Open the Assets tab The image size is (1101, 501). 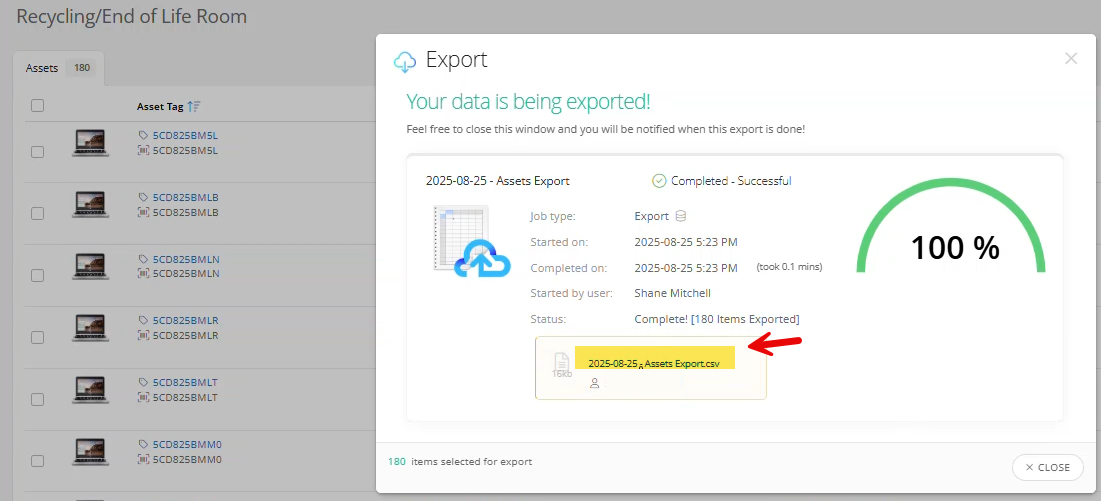[x=42, y=68]
